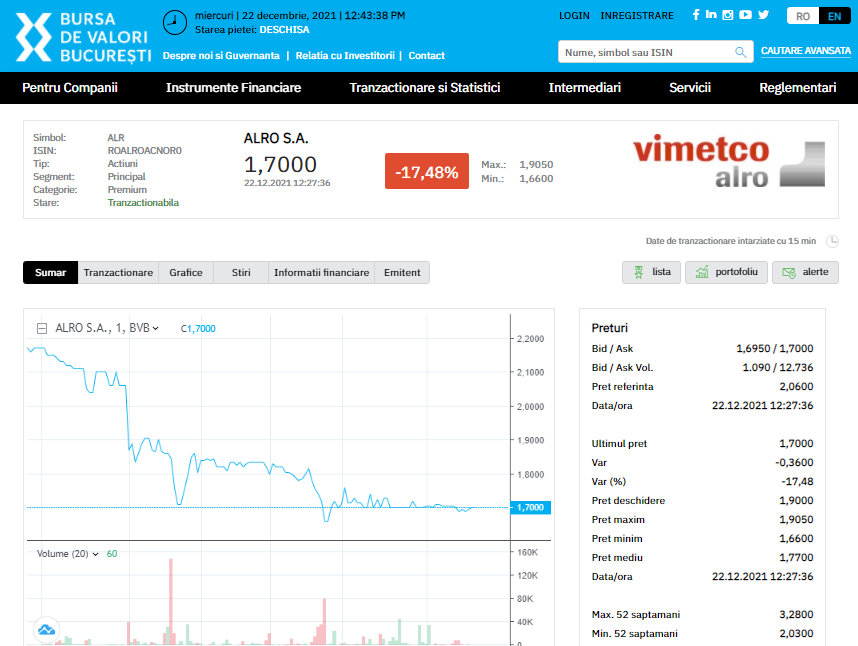858x646 pixels.
Task: Open the Instagram social icon
Action: (x=728, y=15)
